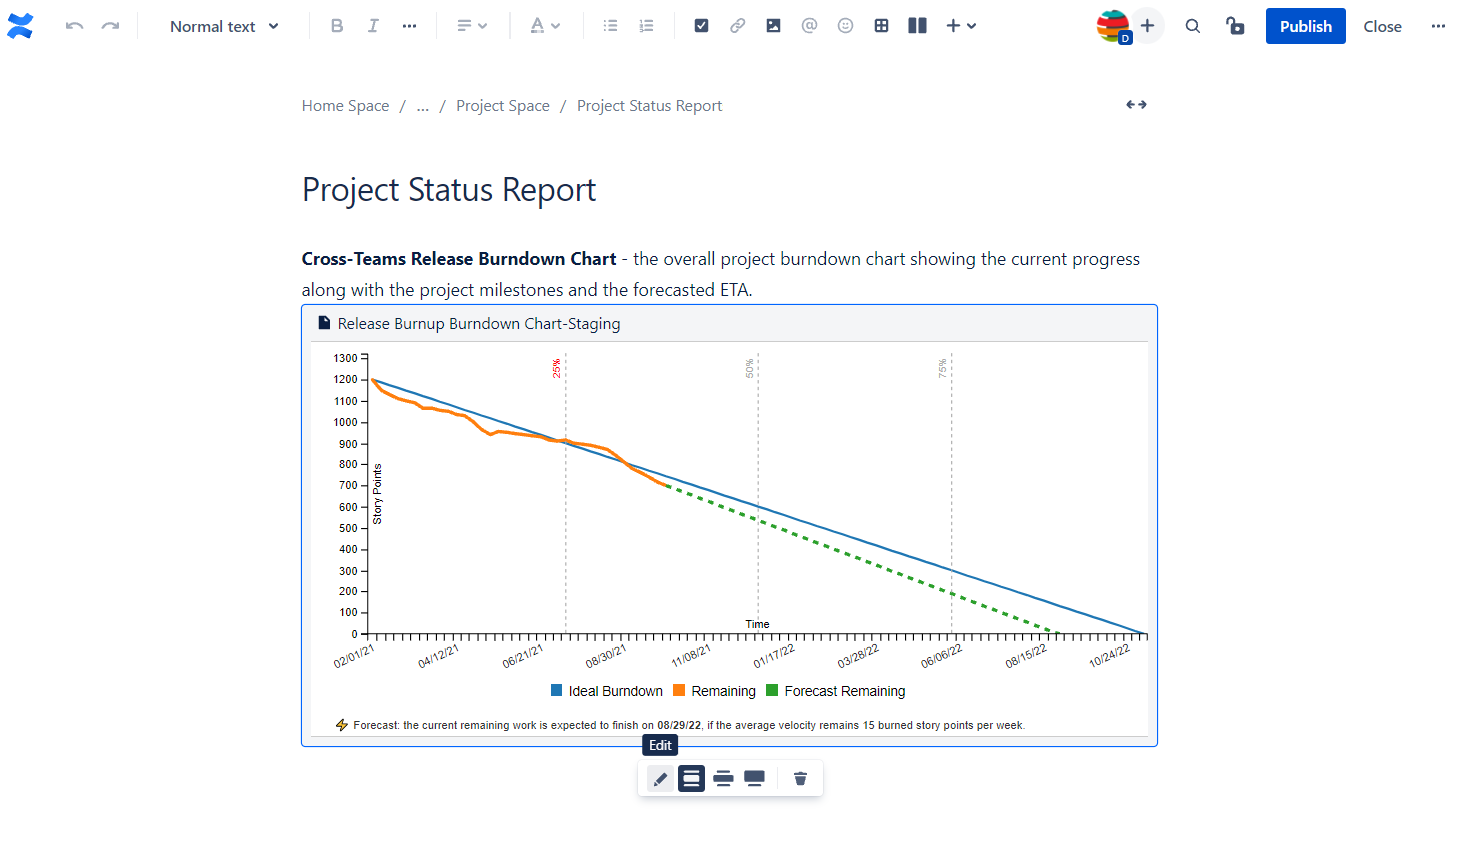Click the Confluence logo icon
Viewport: 1477px width, 862px height.
[x=20, y=26]
